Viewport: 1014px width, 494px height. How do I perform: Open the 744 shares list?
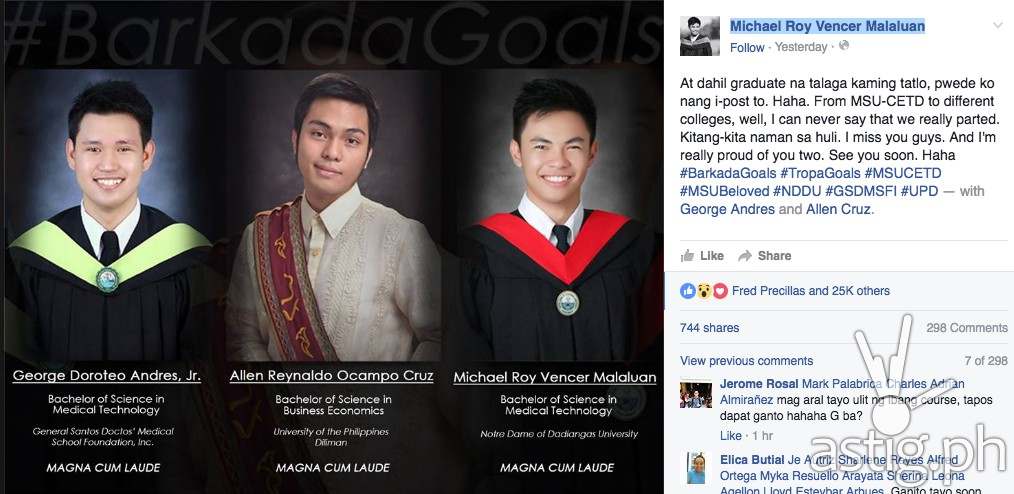tap(709, 328)
